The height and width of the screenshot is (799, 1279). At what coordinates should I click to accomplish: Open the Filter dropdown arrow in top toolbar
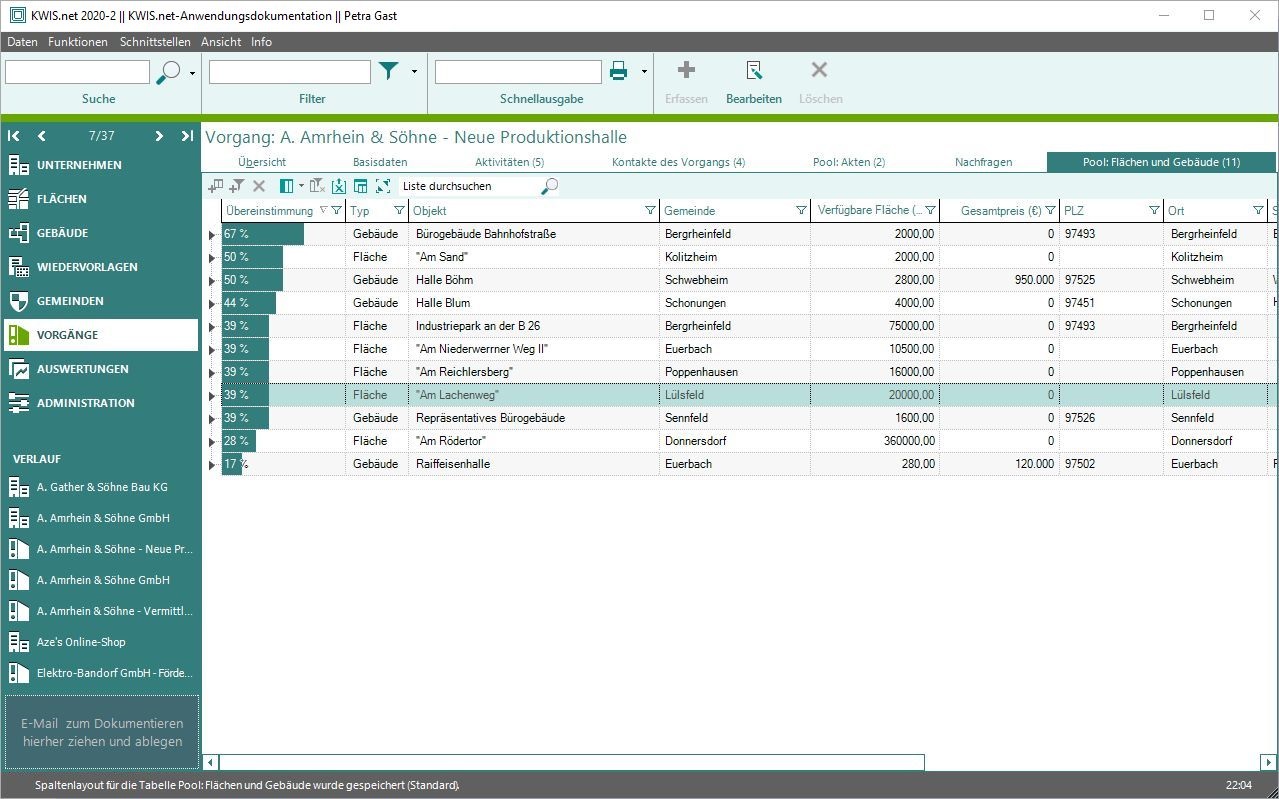pos(414,72)
